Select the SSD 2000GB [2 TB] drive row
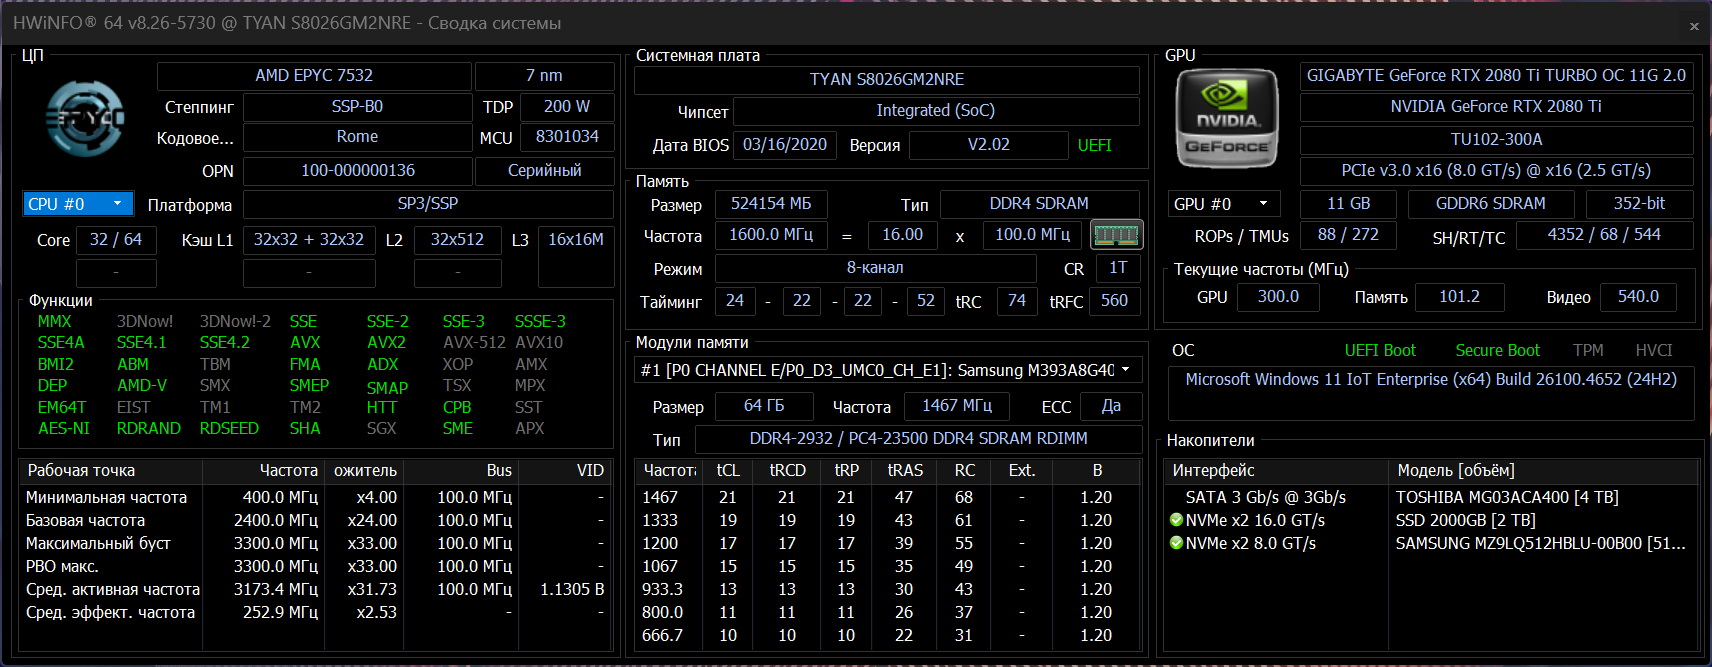 [x=1431, y=520]
